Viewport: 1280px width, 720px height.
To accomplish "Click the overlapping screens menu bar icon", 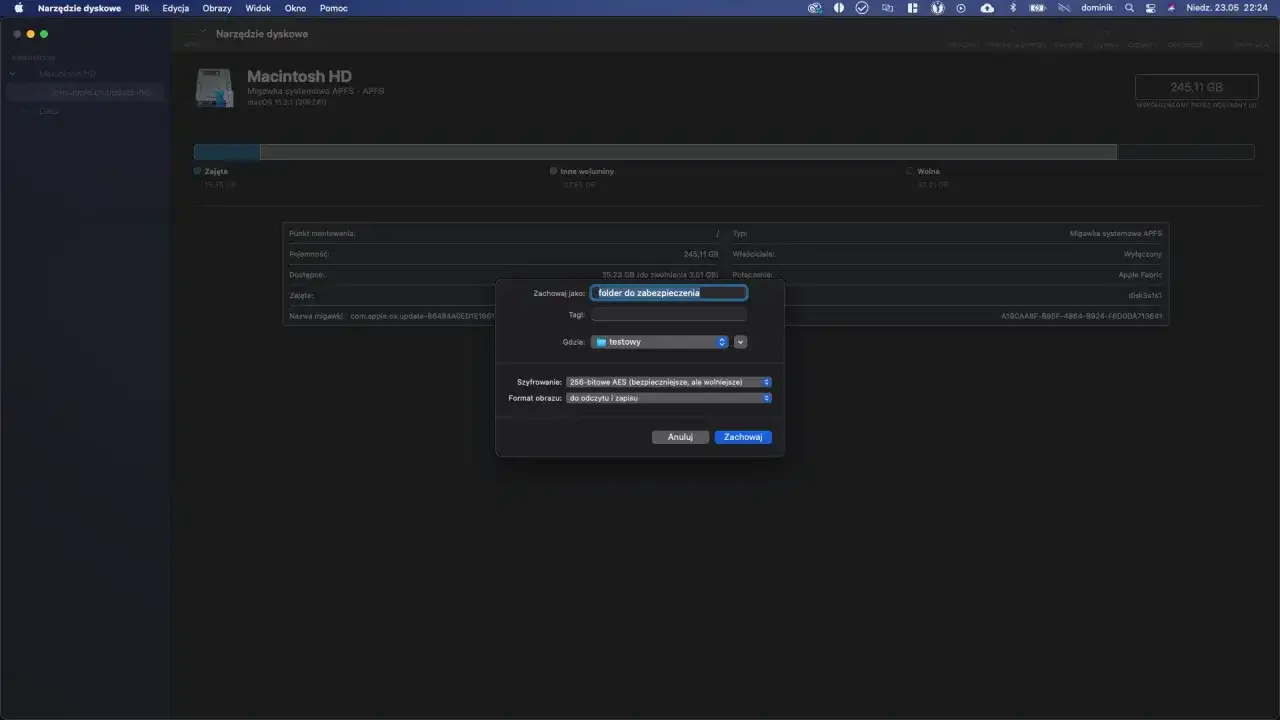I will pos(887,8).
